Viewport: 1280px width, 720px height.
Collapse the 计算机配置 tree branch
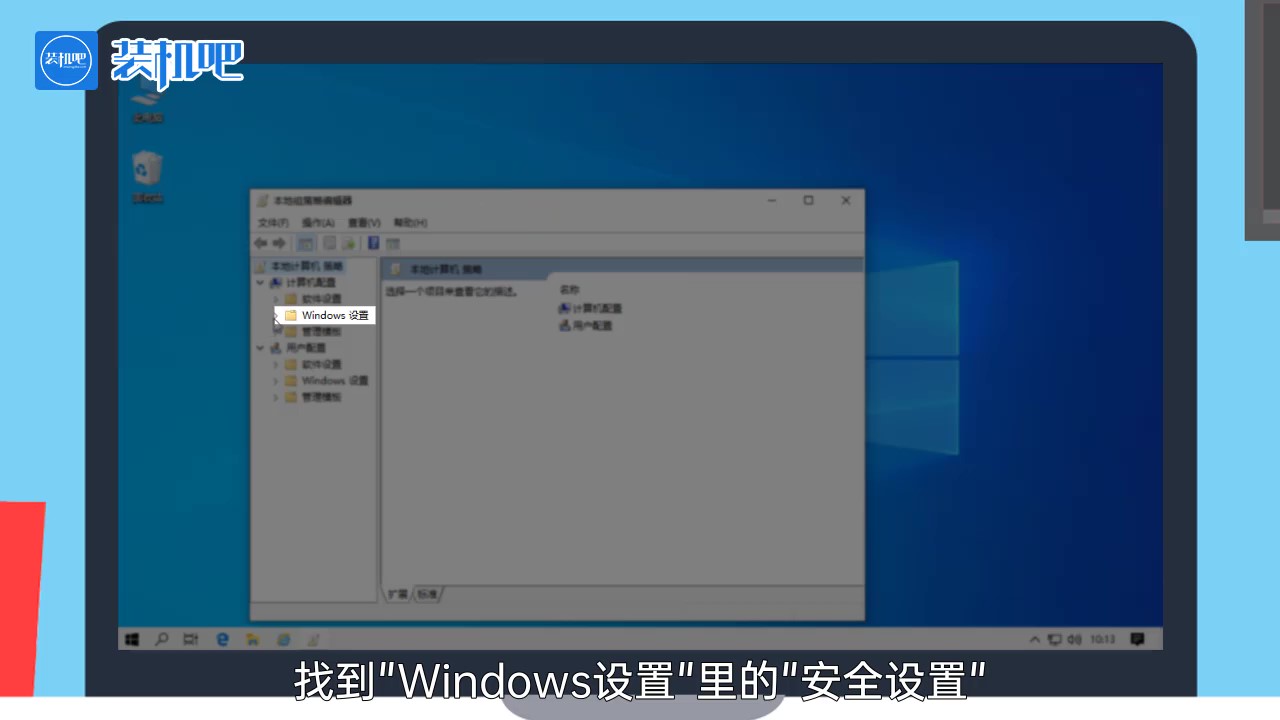coord(262,282)
